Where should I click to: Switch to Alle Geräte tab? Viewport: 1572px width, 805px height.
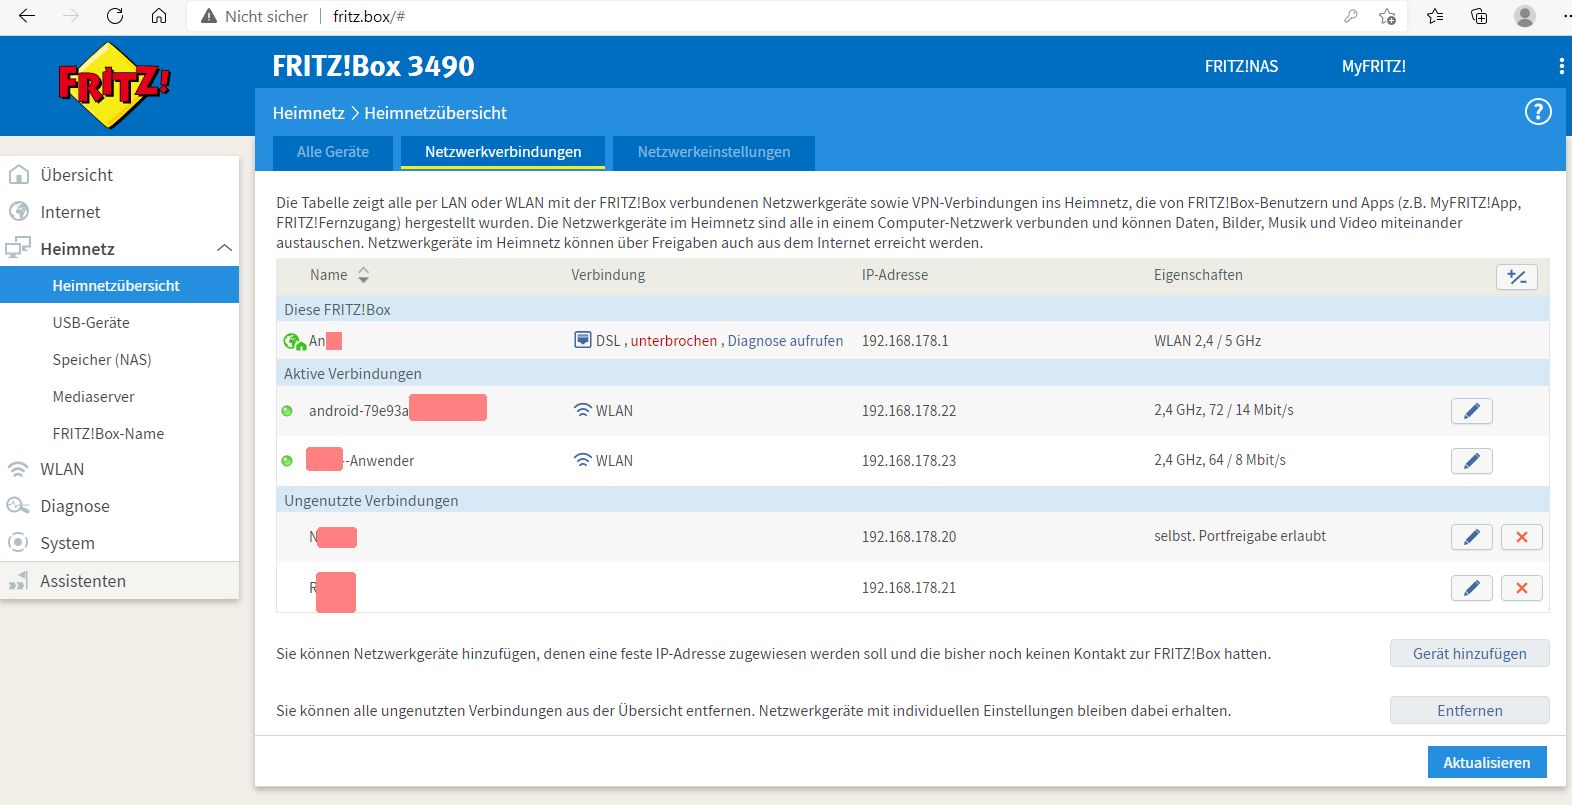pos(333,152)
